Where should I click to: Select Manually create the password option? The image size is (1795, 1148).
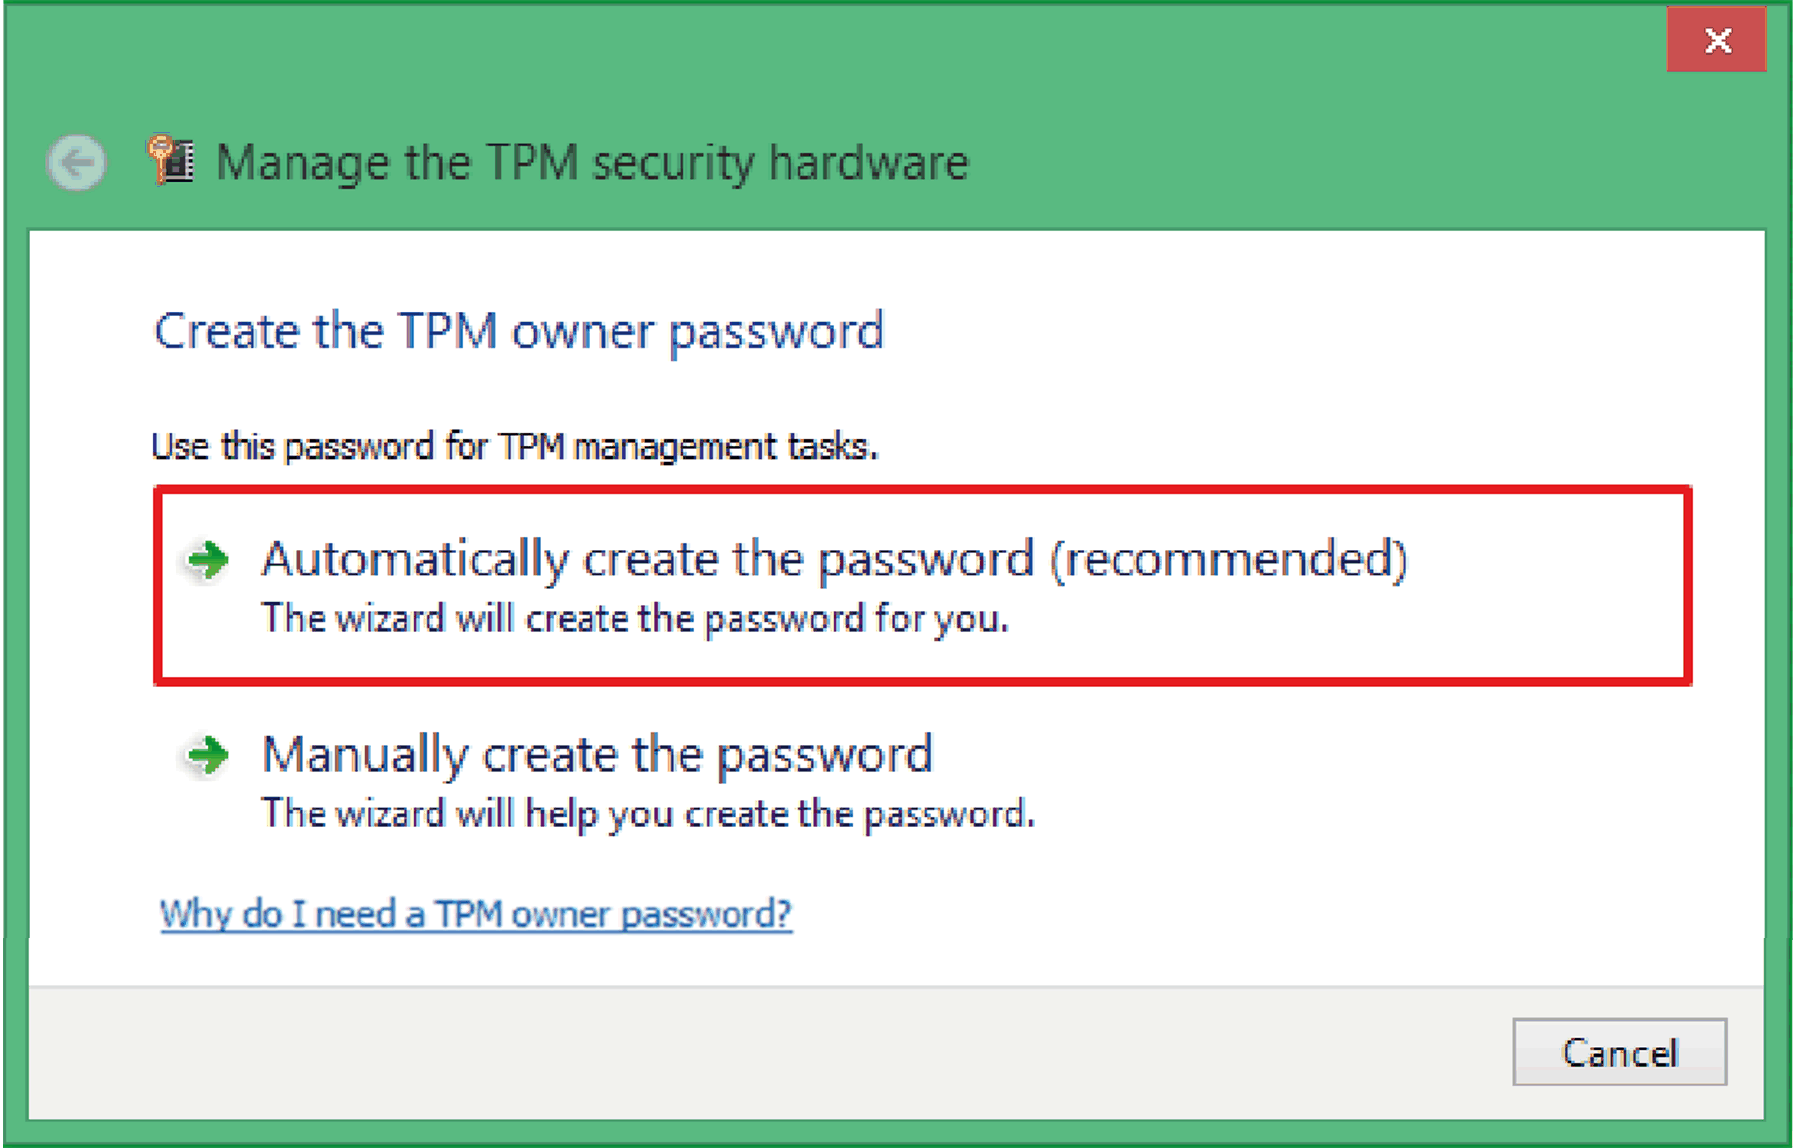597,754
